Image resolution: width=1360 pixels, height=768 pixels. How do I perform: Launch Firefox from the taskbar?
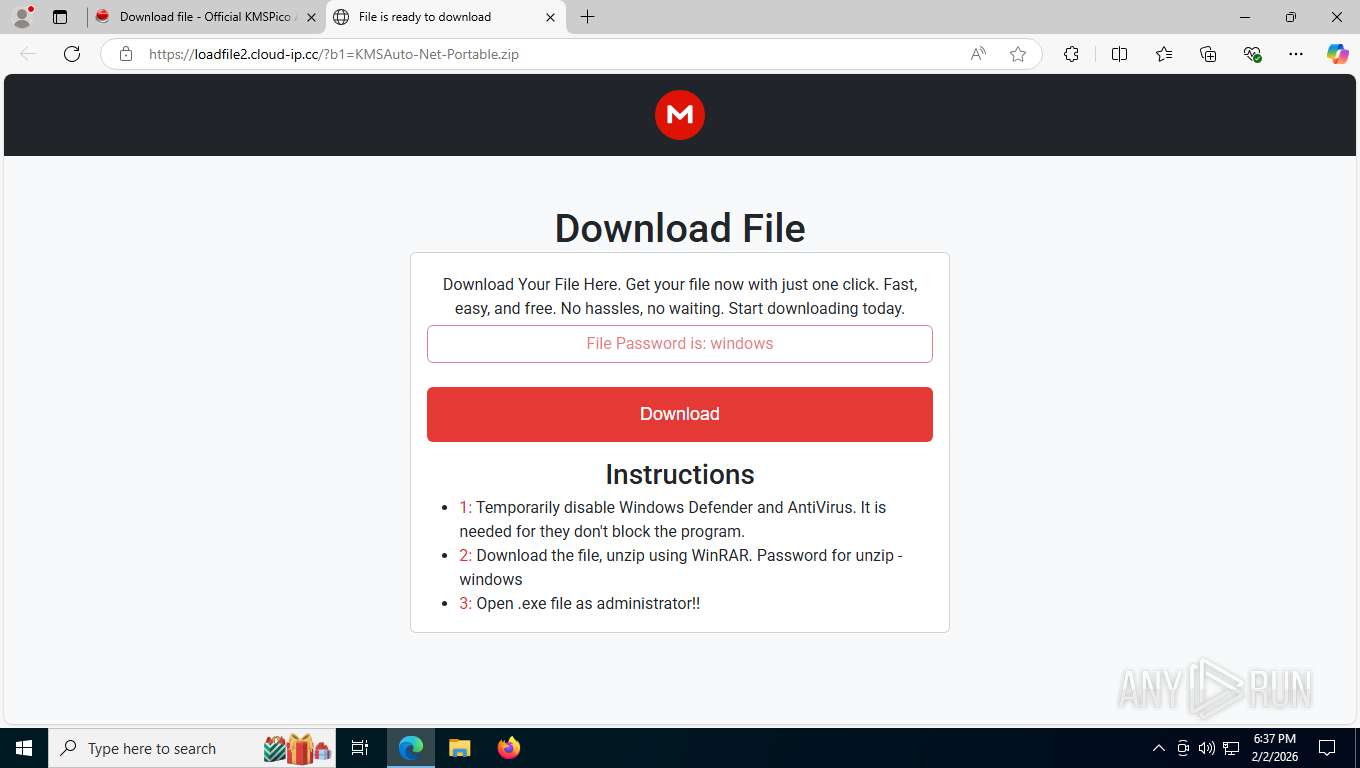pyautogui.click(x=509, y=748)
